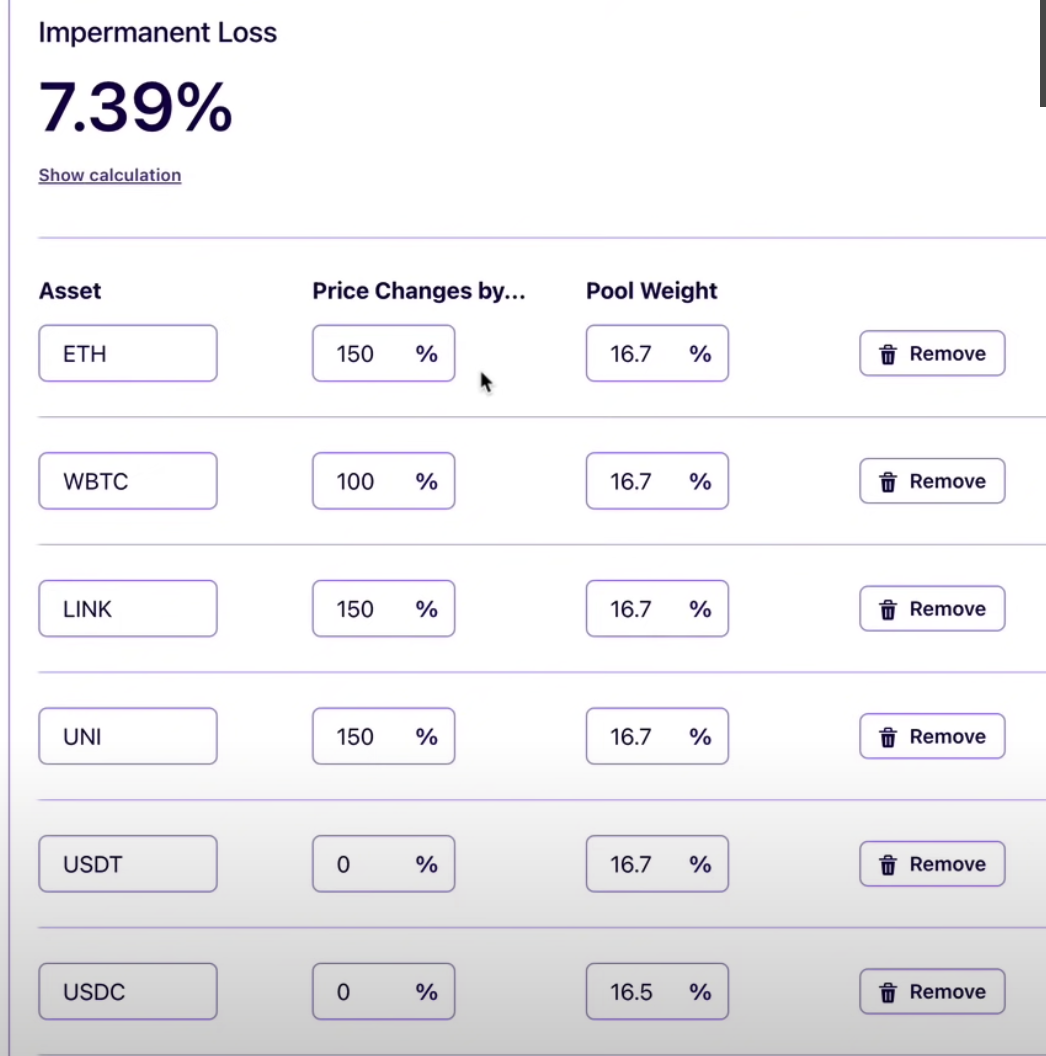Click trash icon in WBTC row
1046x1056 pixels.
click(x=887, y=482)
